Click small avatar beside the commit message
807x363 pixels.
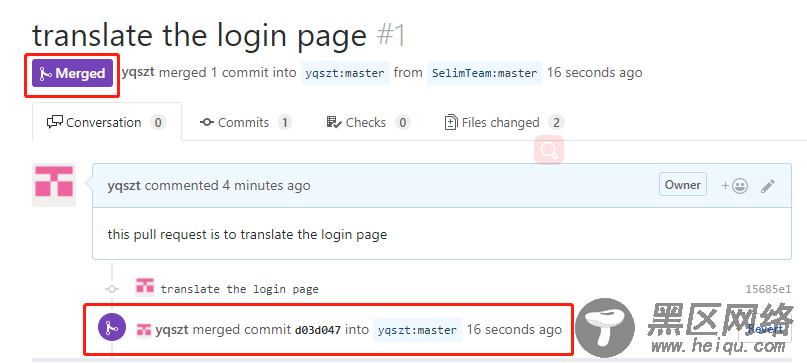point(145,287)
